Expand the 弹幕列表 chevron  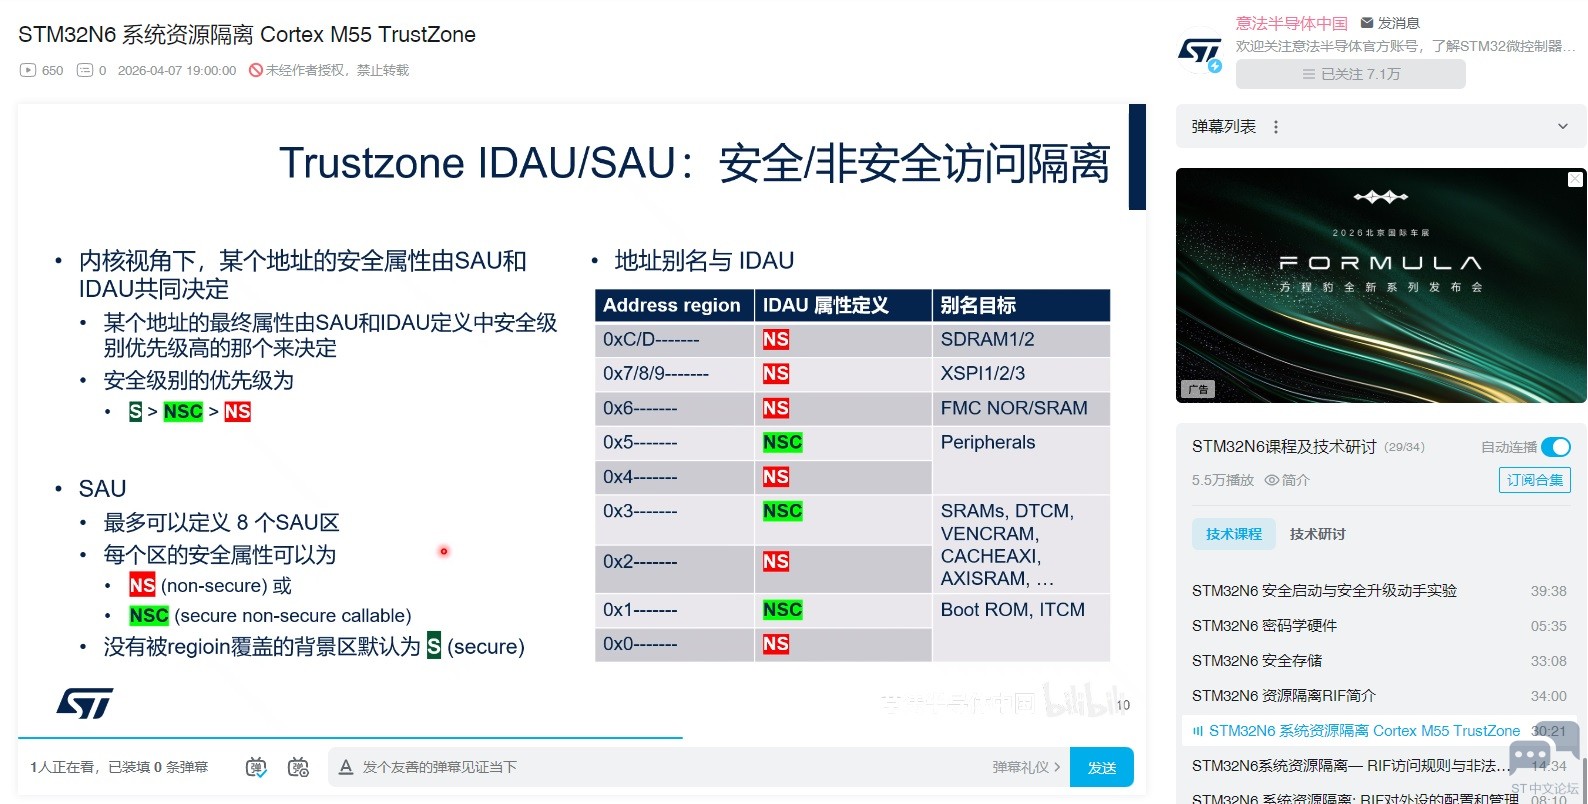coord(1563,127)
